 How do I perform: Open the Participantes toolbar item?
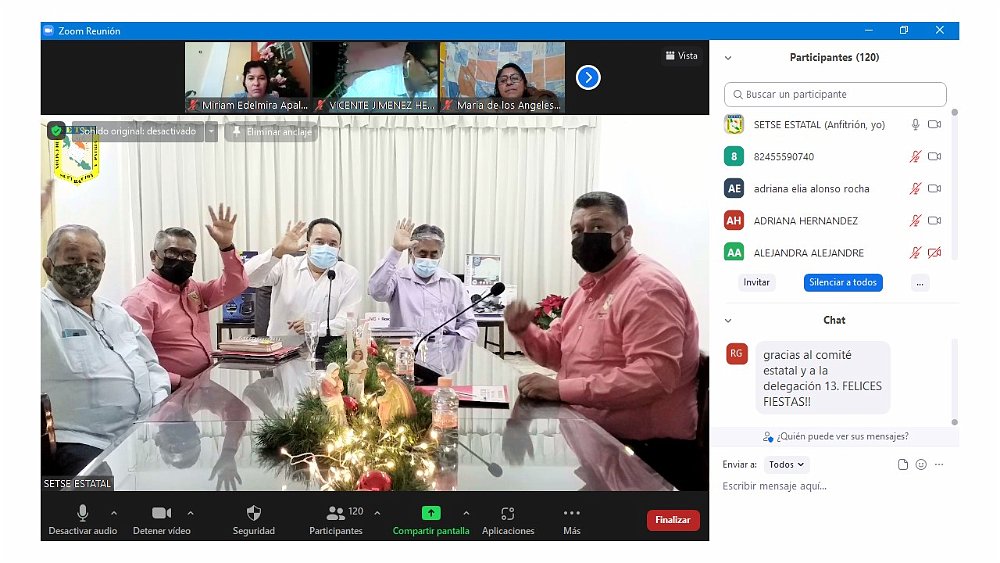[336, 514]
